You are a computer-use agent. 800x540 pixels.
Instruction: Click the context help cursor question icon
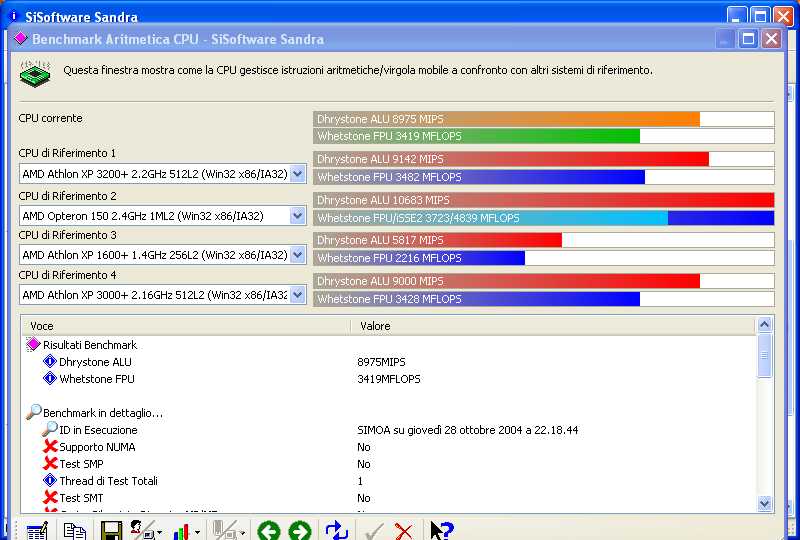click(441, 531)
